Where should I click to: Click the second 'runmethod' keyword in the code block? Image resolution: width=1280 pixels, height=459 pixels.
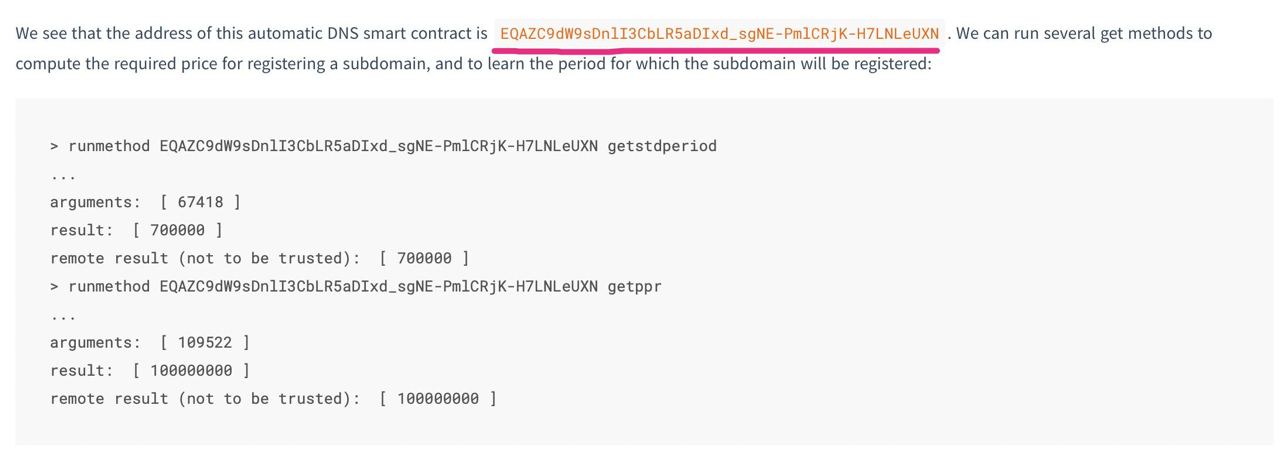click(109, 286)
